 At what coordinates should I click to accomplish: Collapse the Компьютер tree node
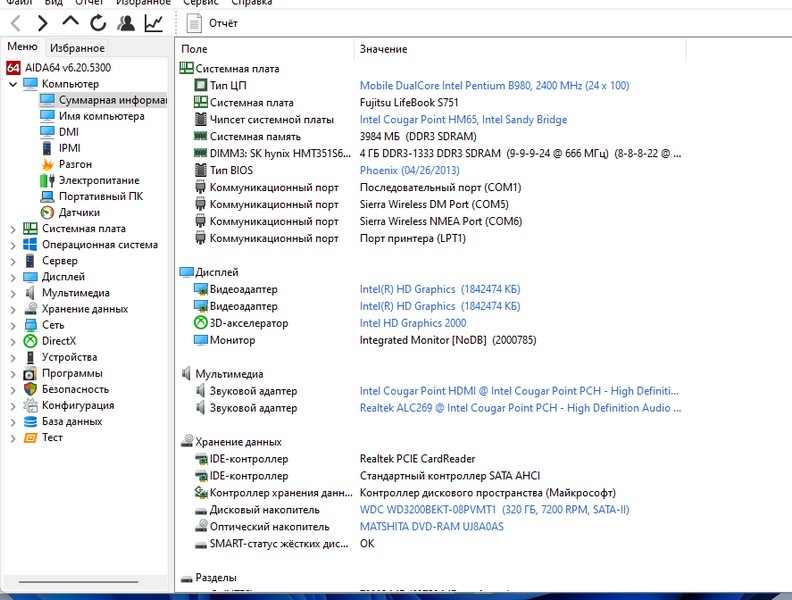(13, 84)
